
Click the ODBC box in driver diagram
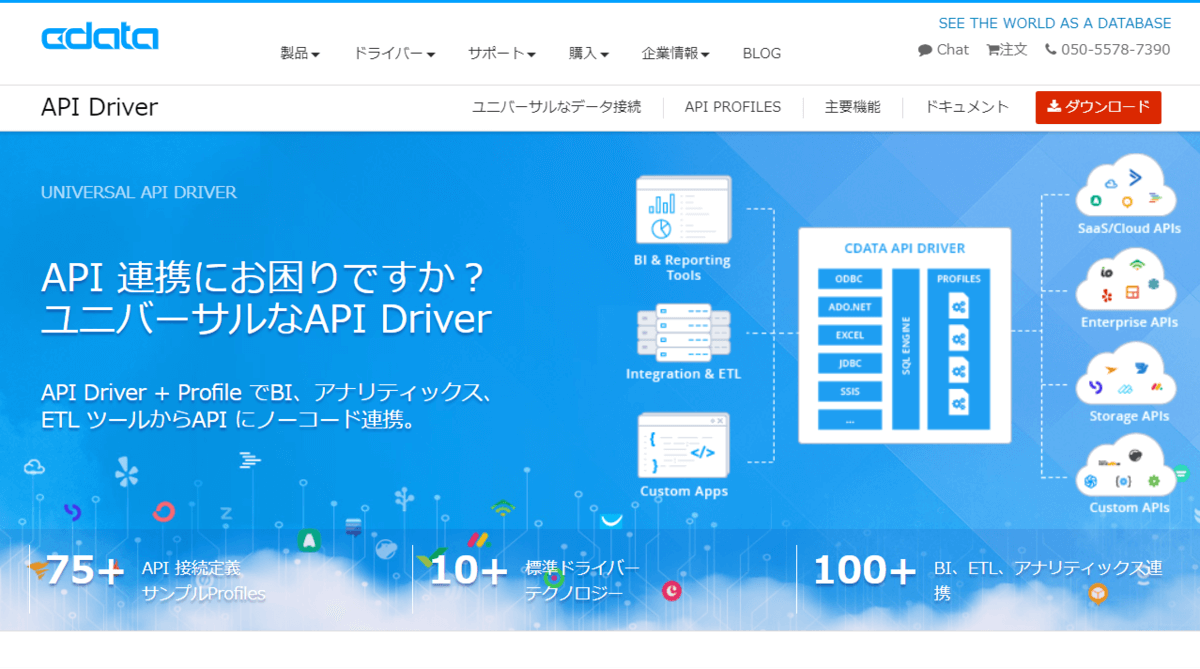pos(849,279)
